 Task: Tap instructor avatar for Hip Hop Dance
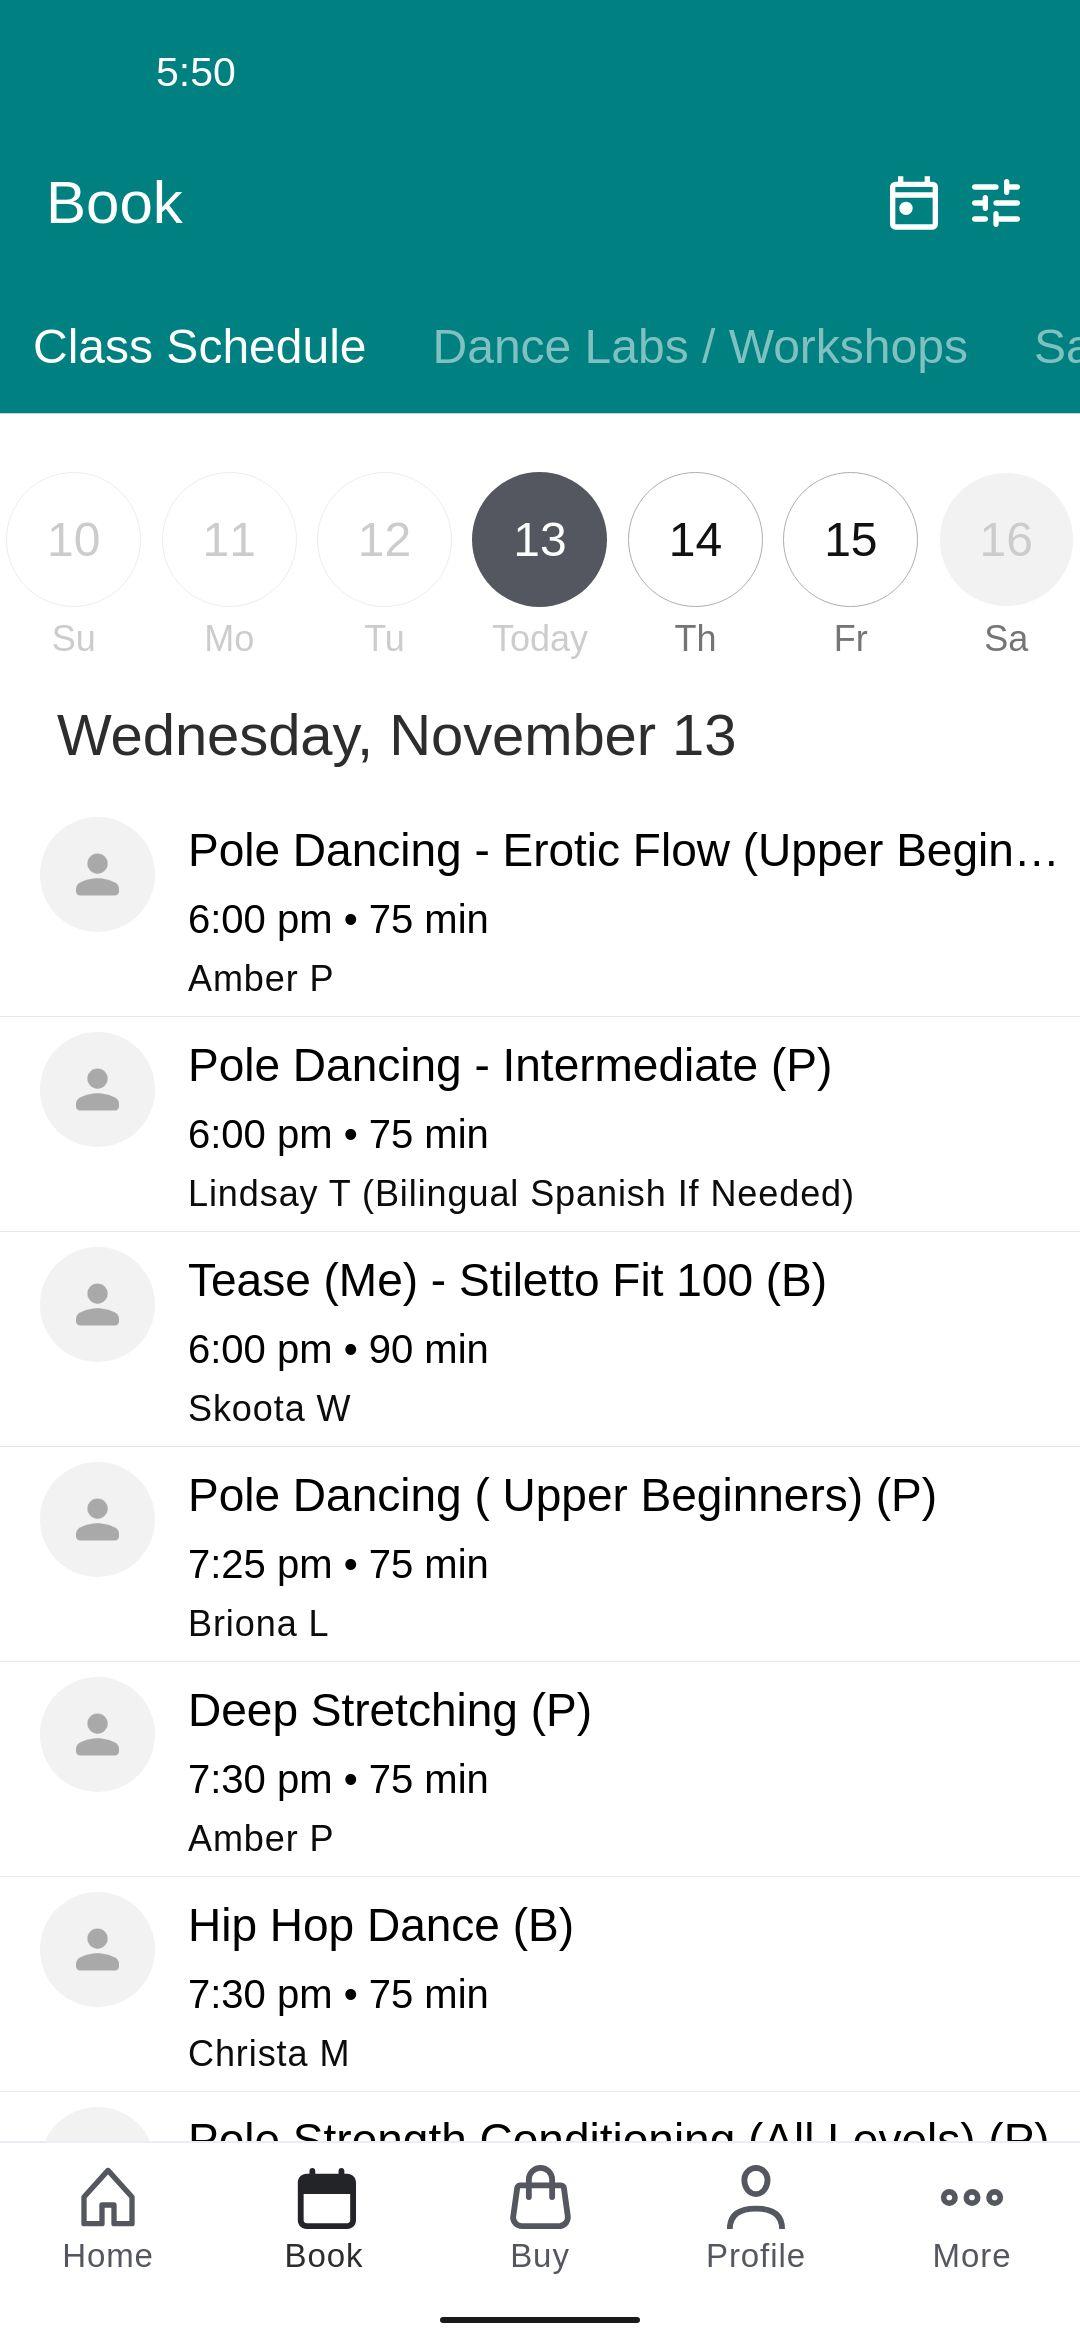click(x=97, y=1949)
